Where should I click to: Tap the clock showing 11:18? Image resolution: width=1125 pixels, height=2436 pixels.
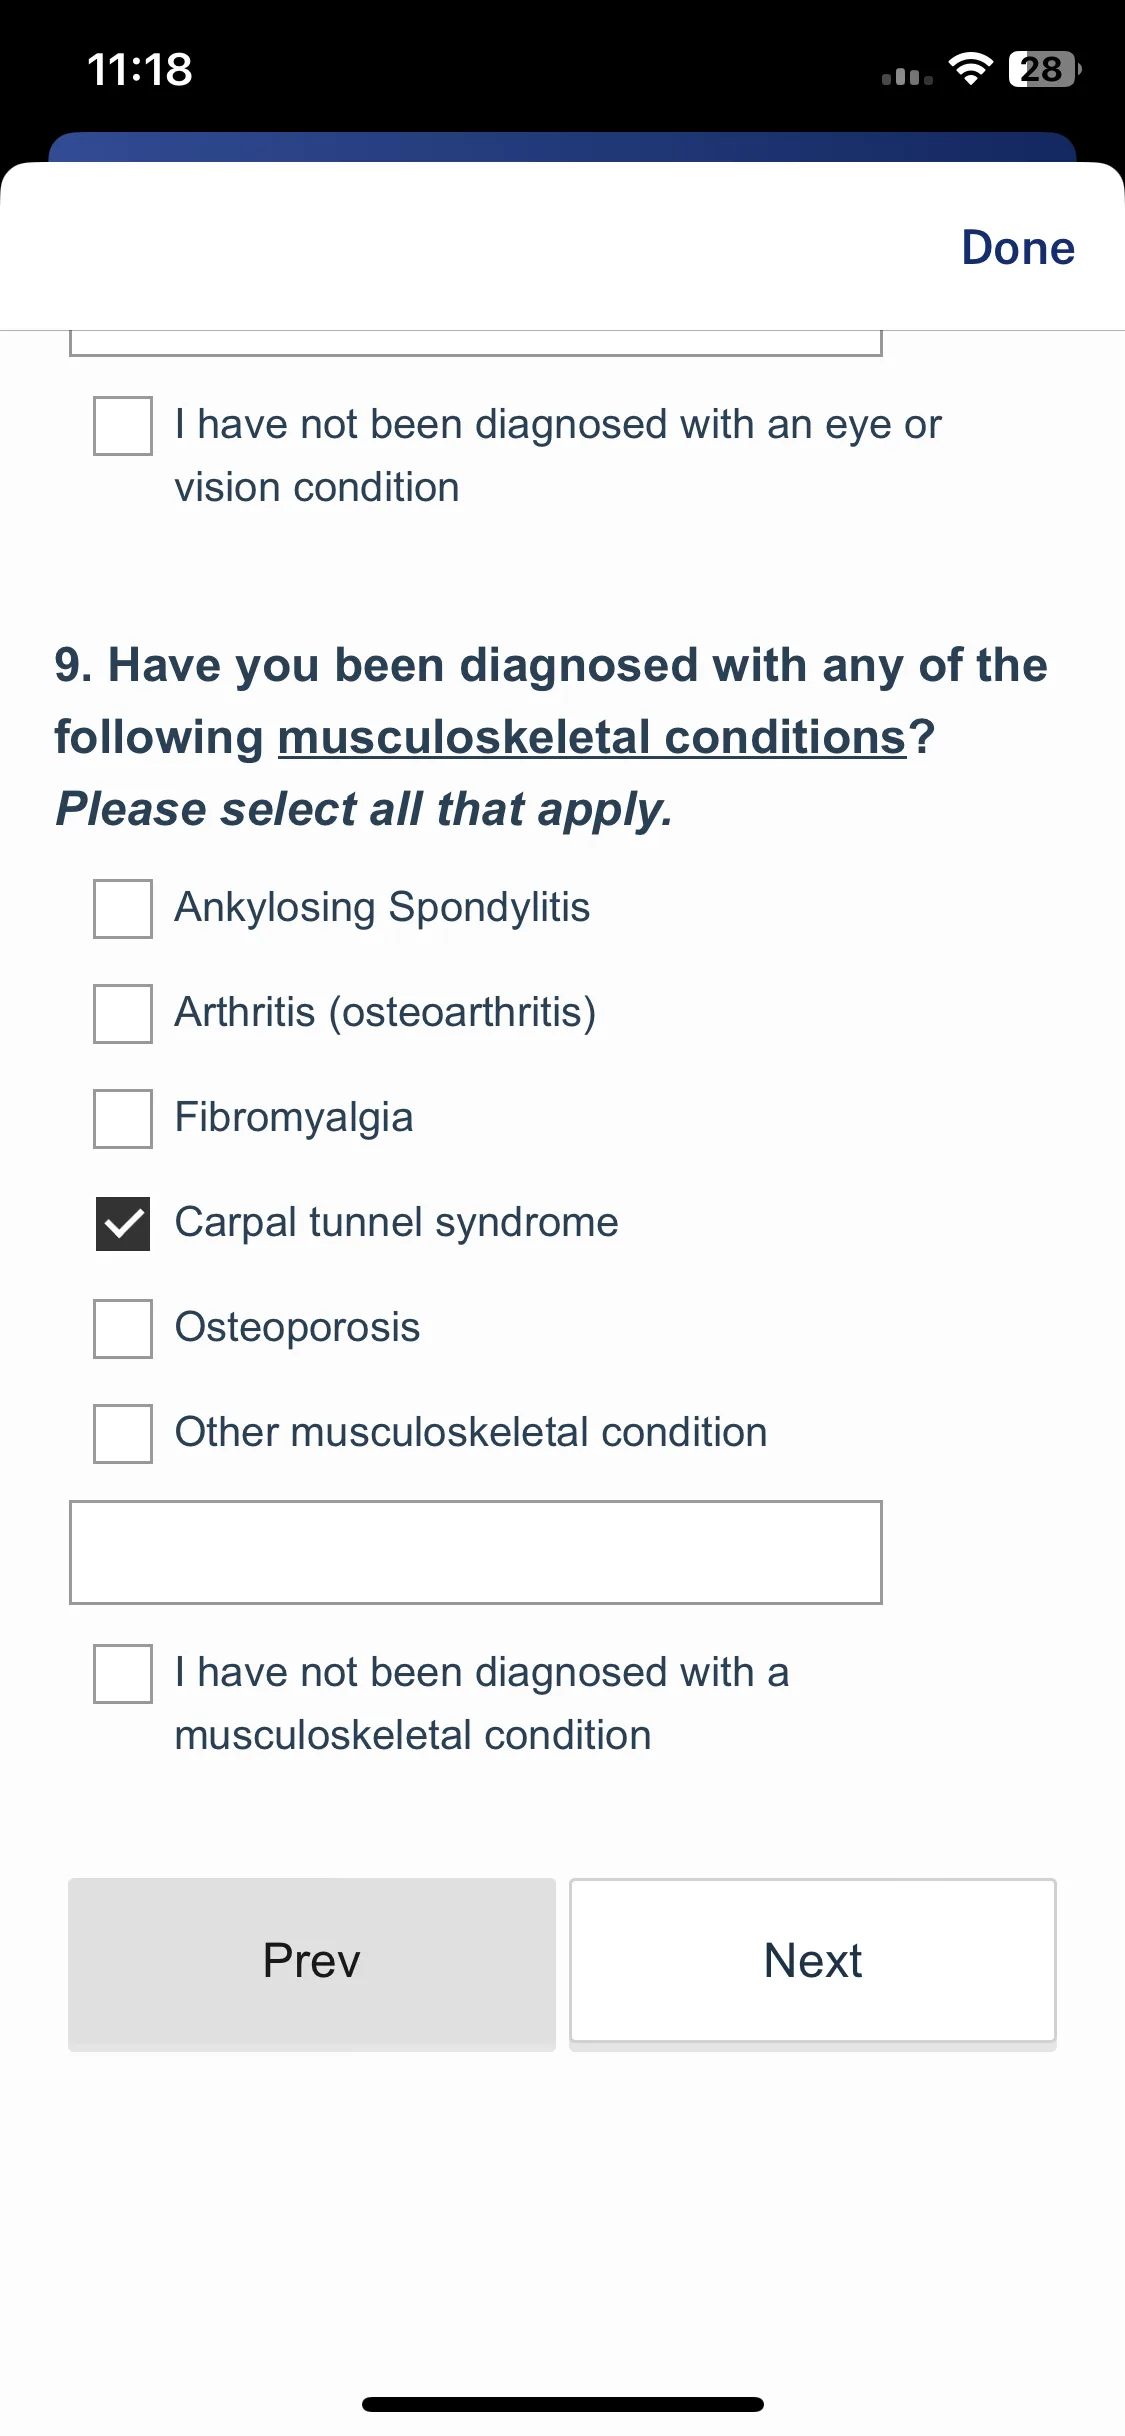point(140,70)
